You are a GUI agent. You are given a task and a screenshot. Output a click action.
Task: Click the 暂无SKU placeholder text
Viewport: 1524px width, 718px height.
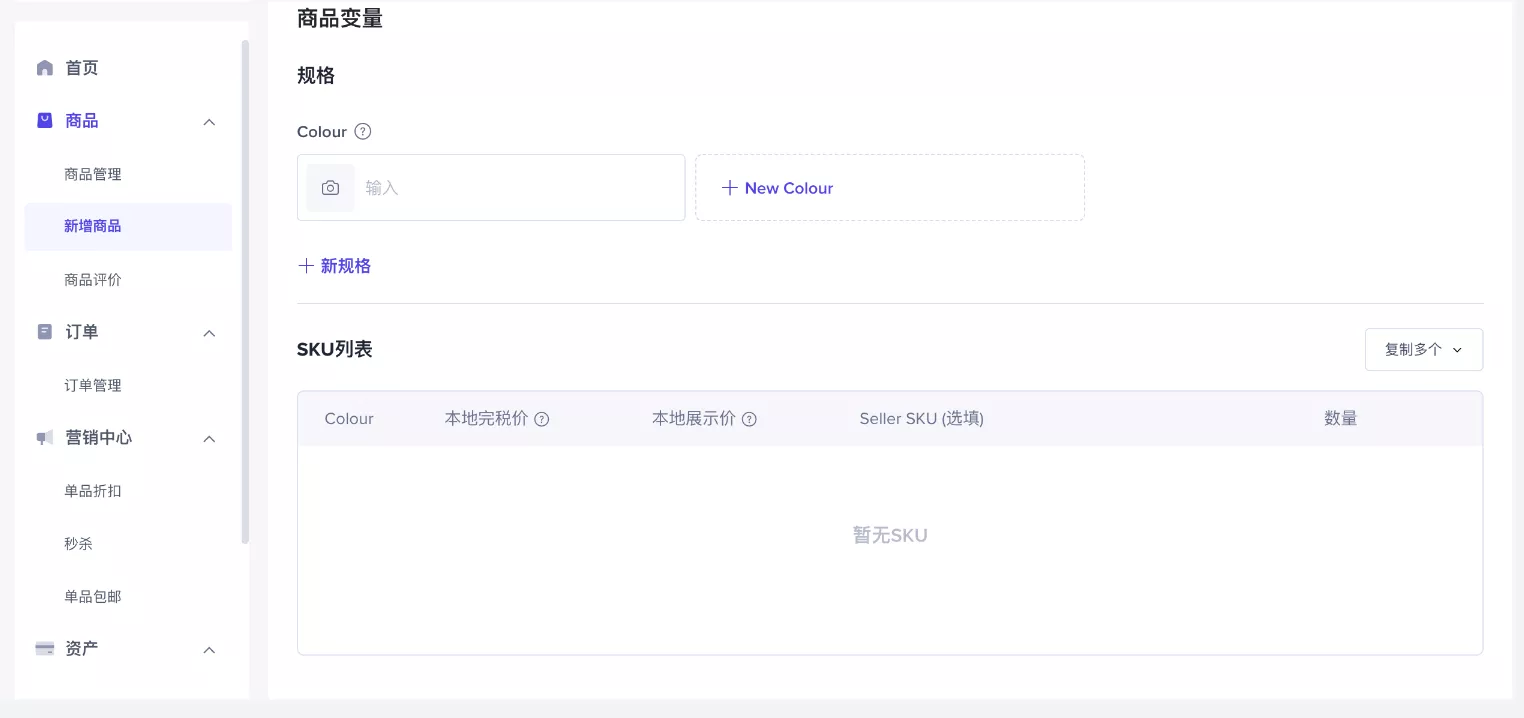click(890, 536)
